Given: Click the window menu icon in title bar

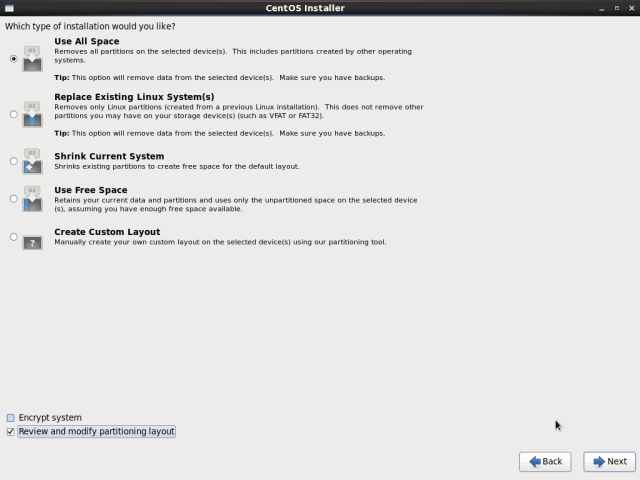Looking at the screenshot, I should coord(9,8).
